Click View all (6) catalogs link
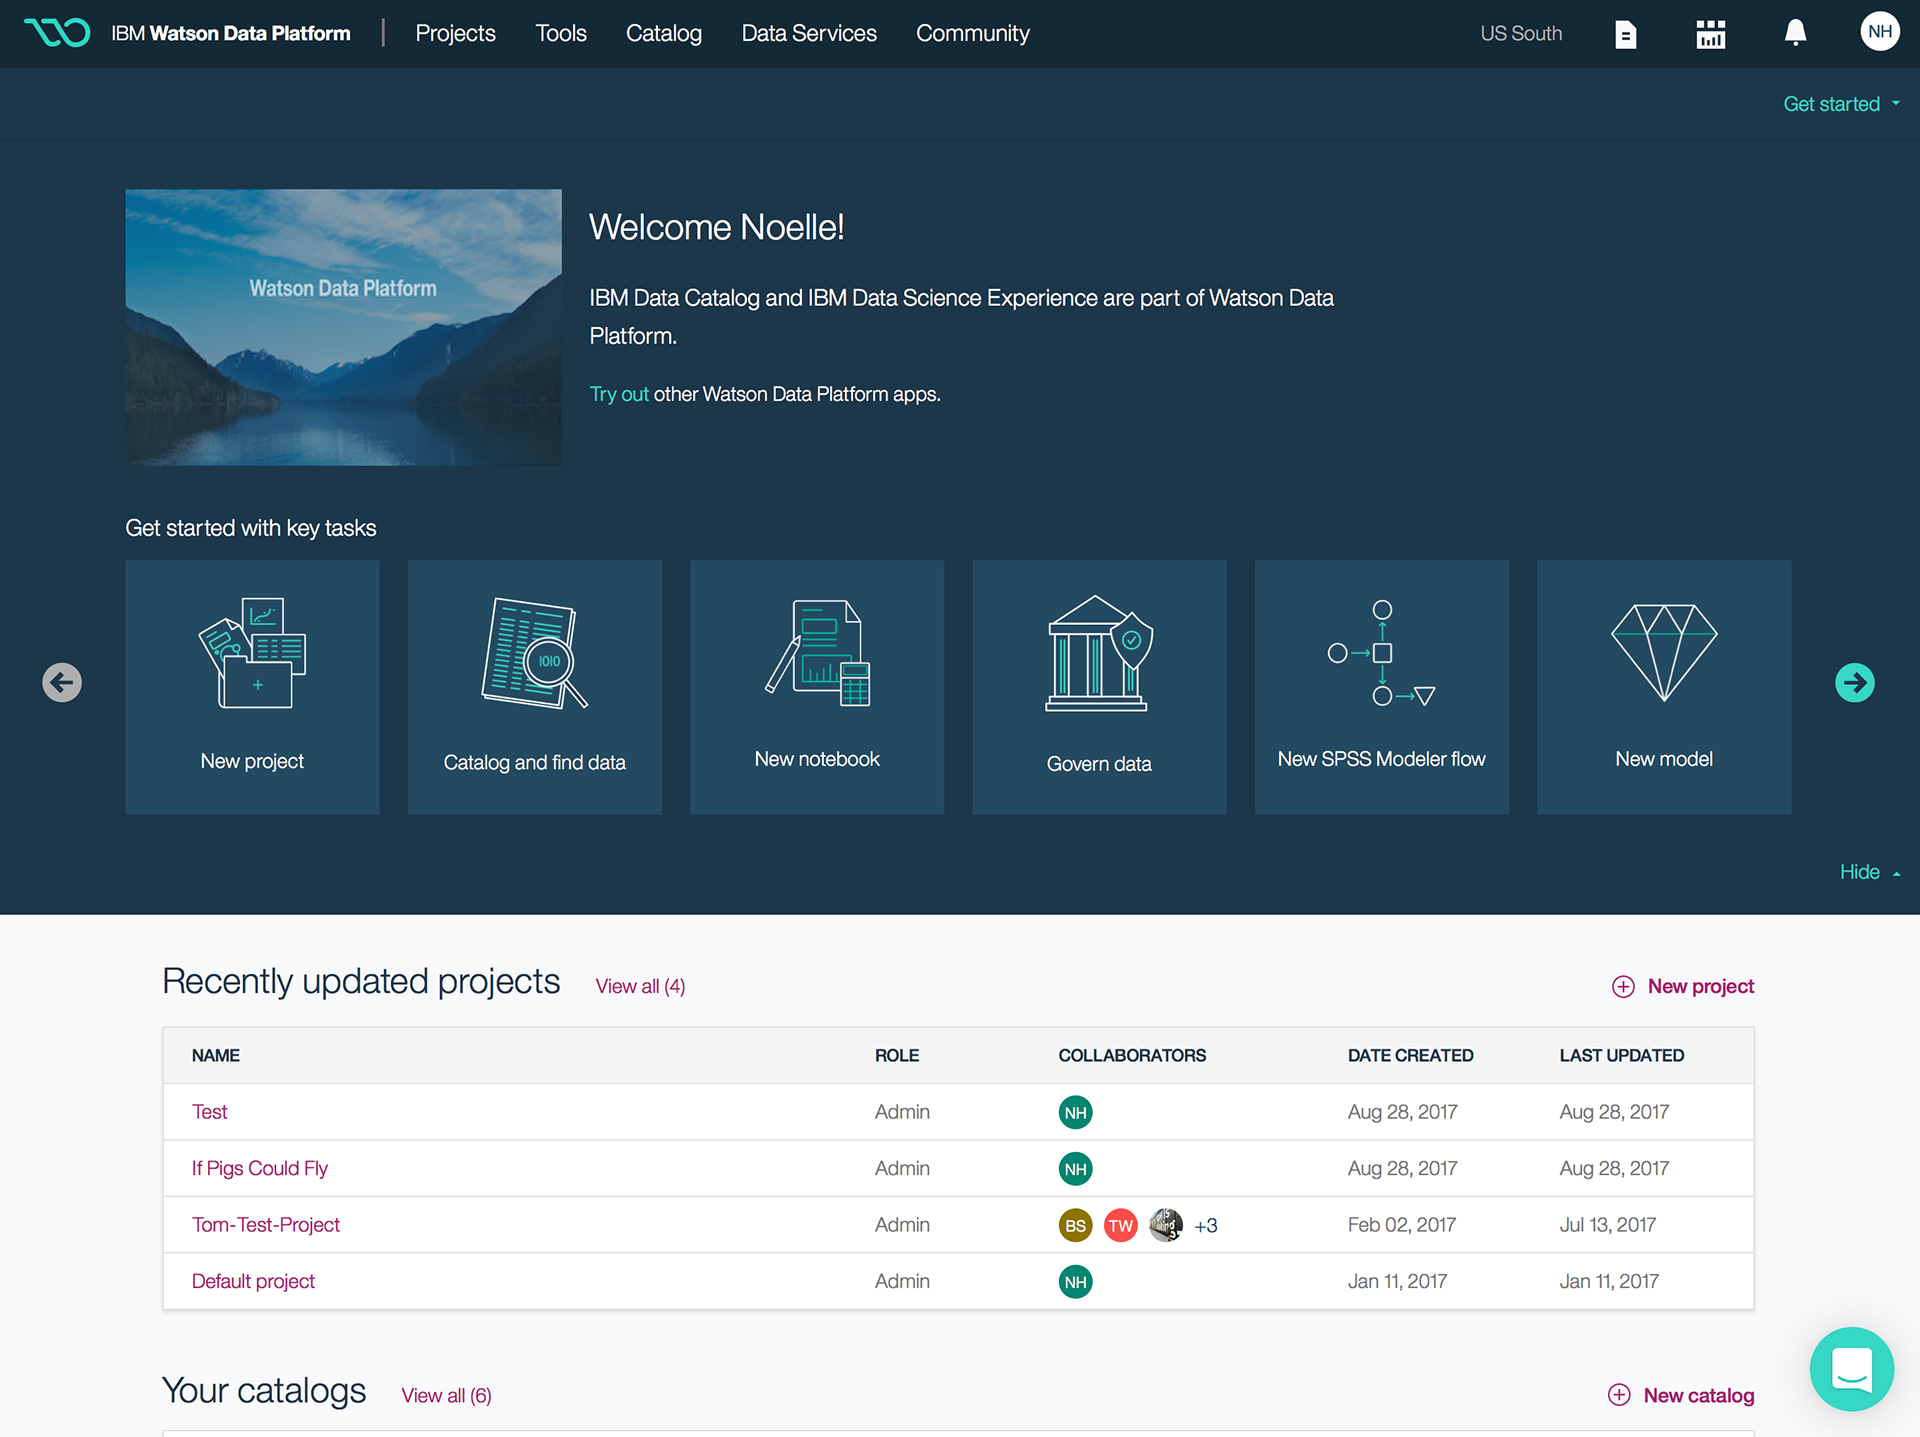This screenshot has width=1920, height=1437. pyautogui.click(x=447, y=1395)
